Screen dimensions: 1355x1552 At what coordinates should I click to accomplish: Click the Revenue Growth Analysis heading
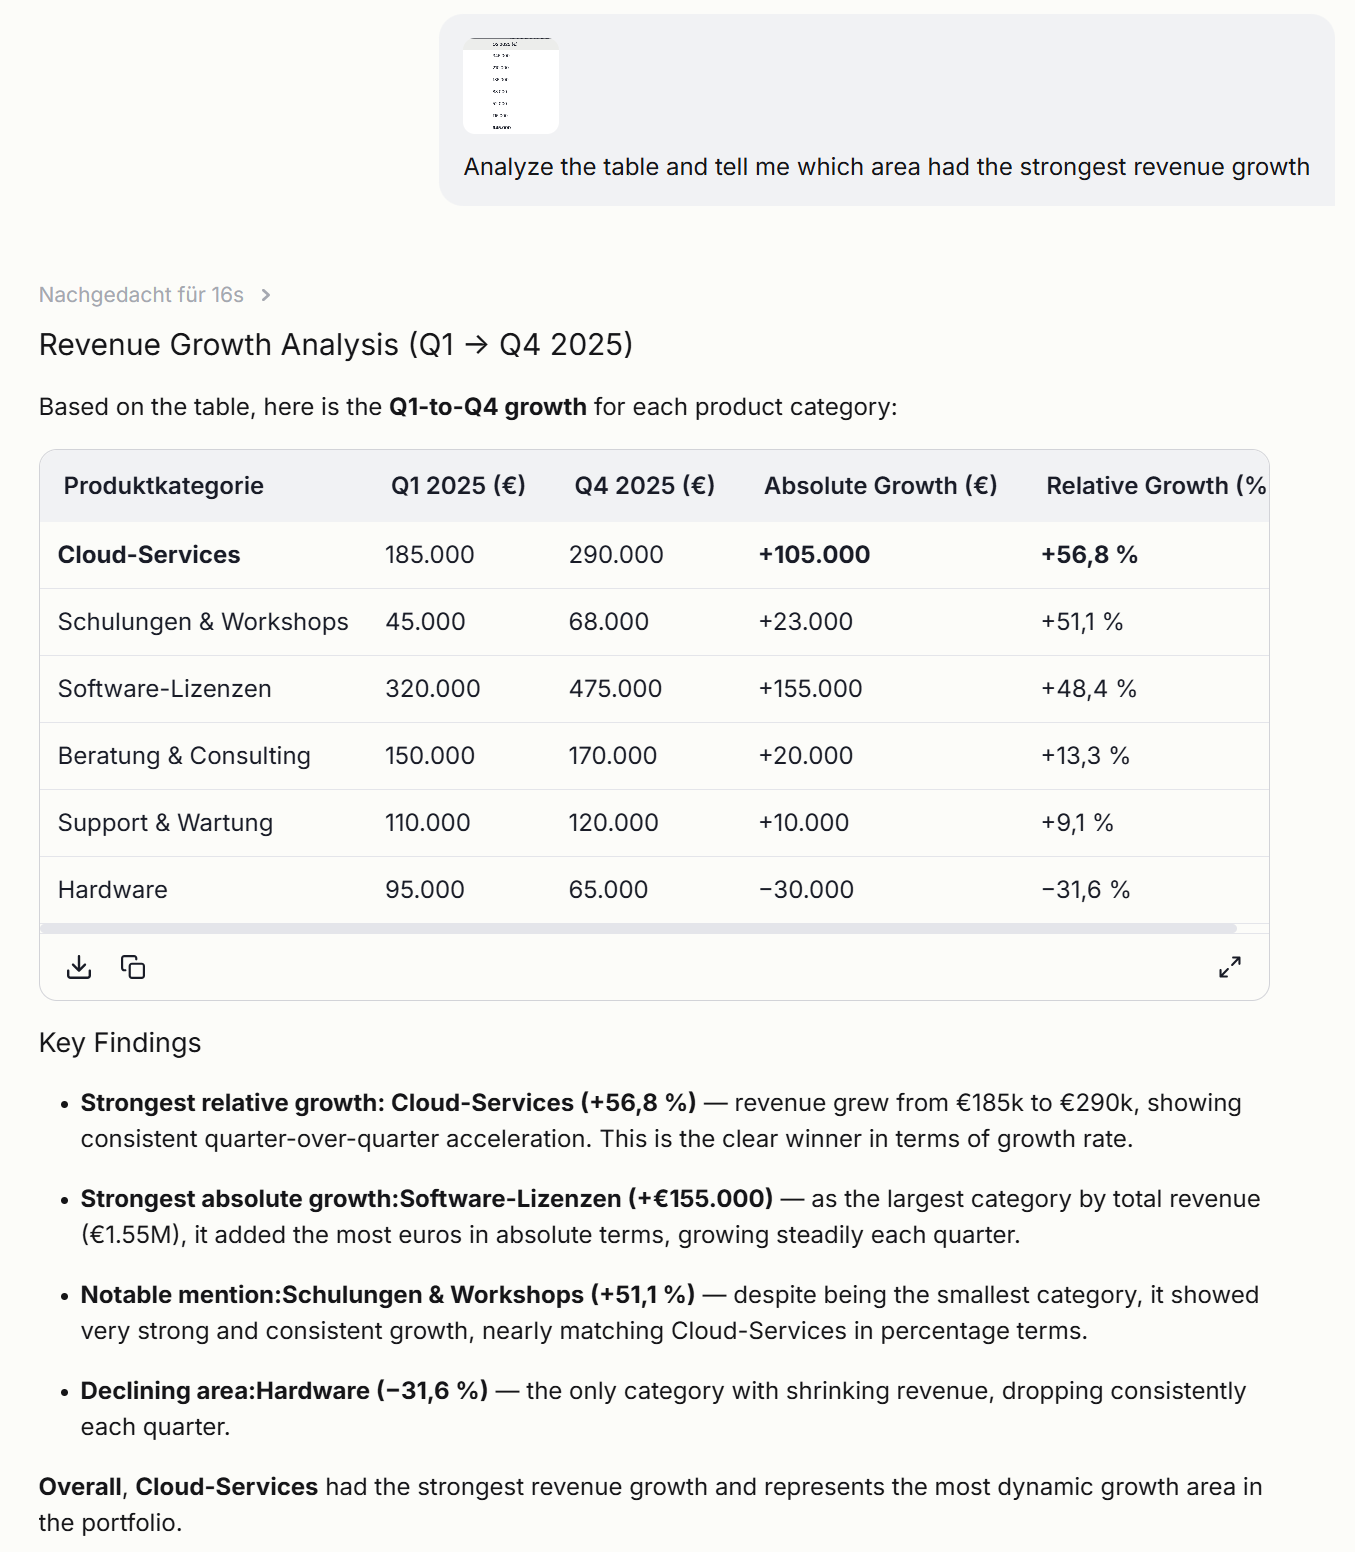pos(336,345)
